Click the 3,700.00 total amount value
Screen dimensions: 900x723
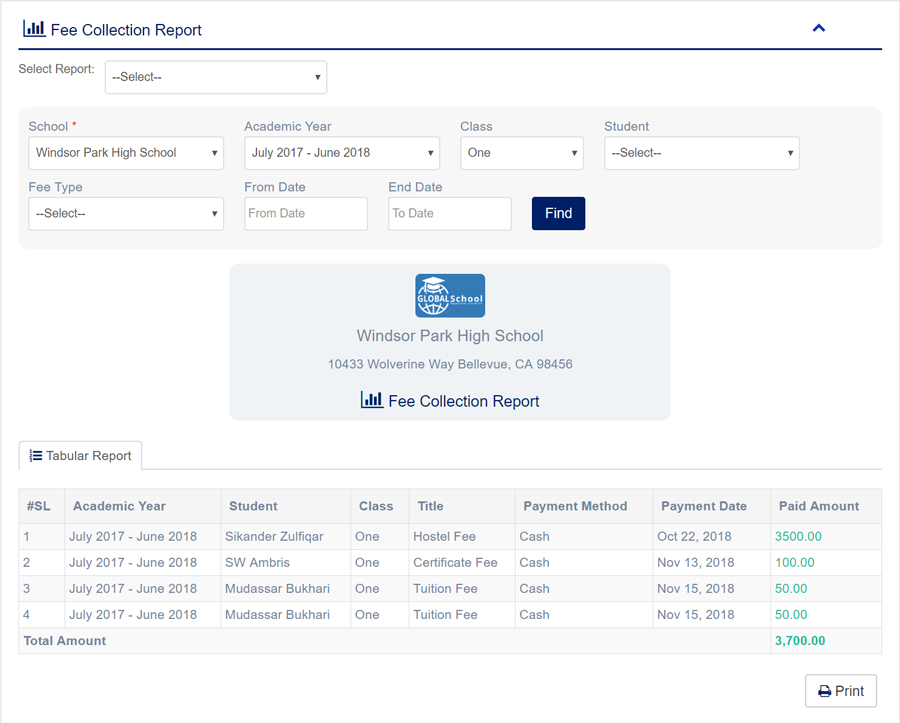[800, 641]
